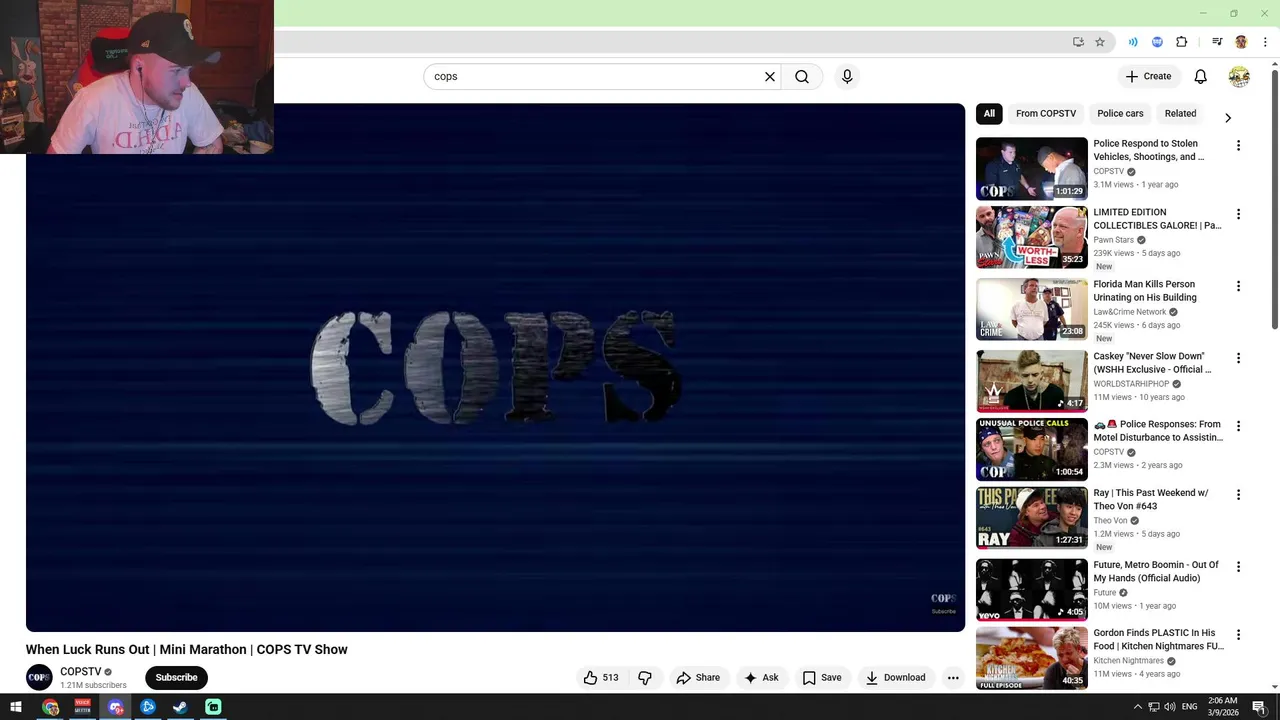This screenshot has width=1280, height=720.
Task: Click the Ask button
Action: [761, 677]
